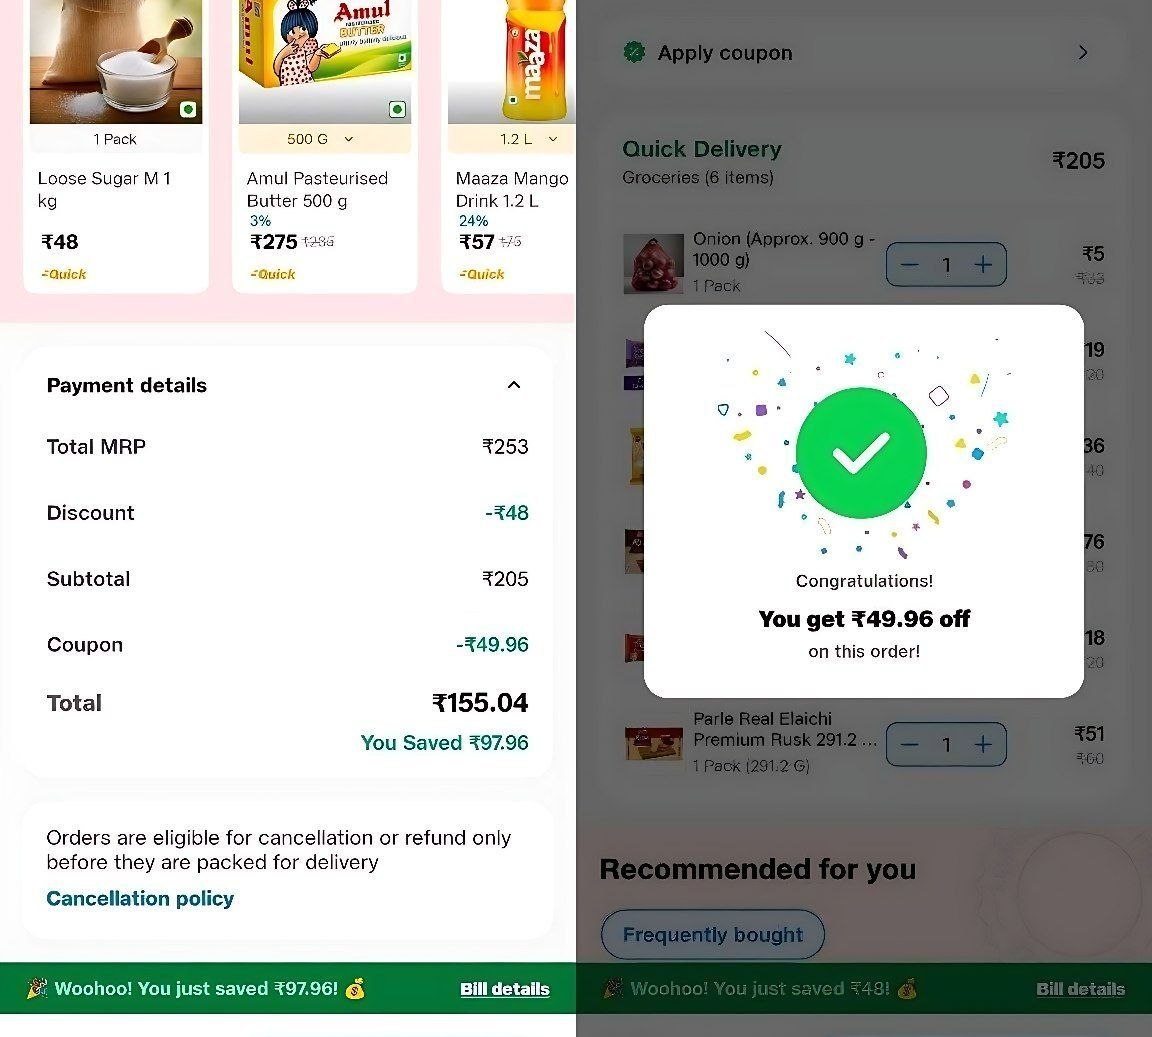Open Bill details in the ₹48 savings banner
1152x1037 pixels.
pyautogui.click(x=1080, y=989)
